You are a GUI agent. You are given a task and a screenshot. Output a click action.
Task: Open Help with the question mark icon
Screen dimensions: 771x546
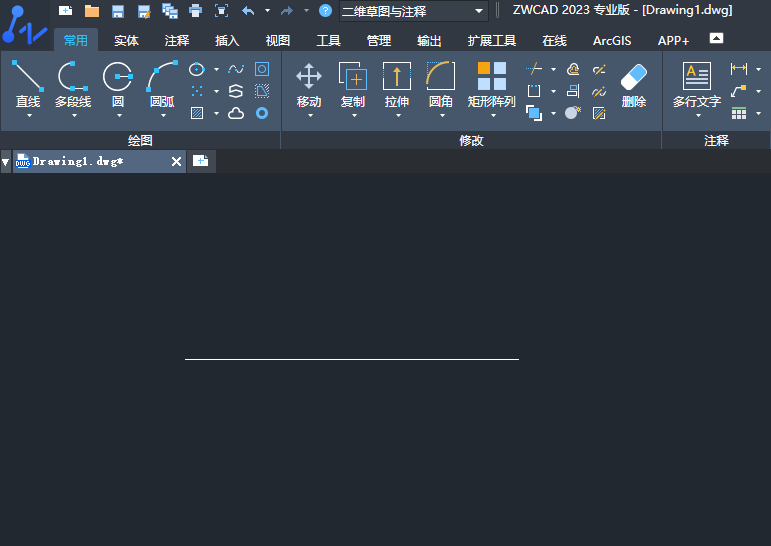pyautogui.click(x=326, y=10)
